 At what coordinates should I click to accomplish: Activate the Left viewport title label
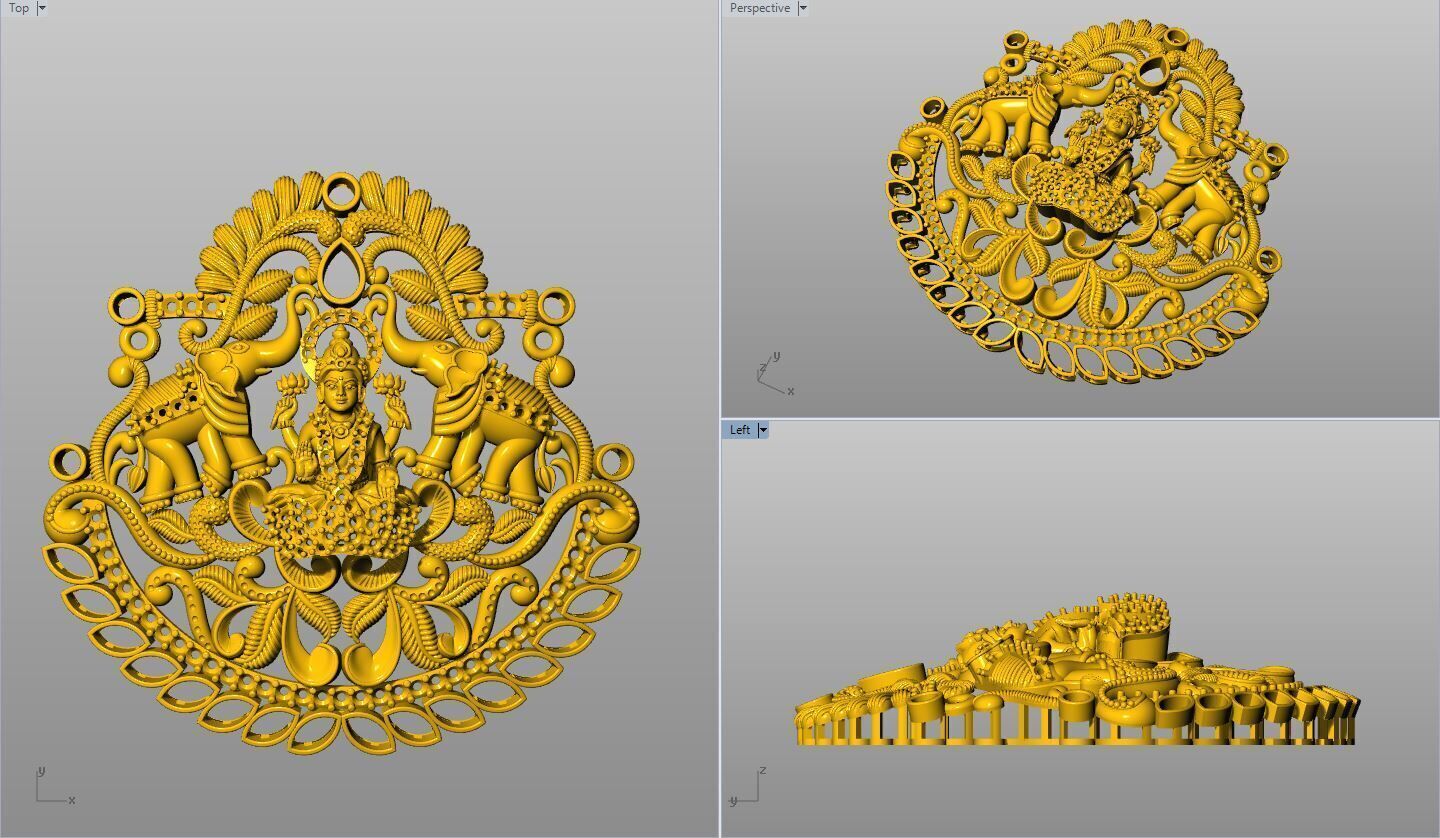pos(740,430)
